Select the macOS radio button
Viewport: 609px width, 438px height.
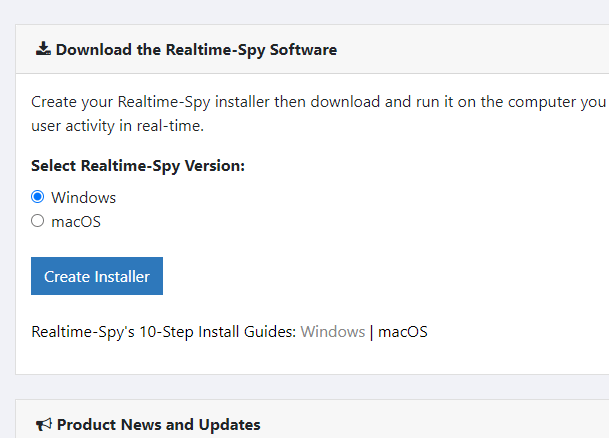(x=38, y=221)
